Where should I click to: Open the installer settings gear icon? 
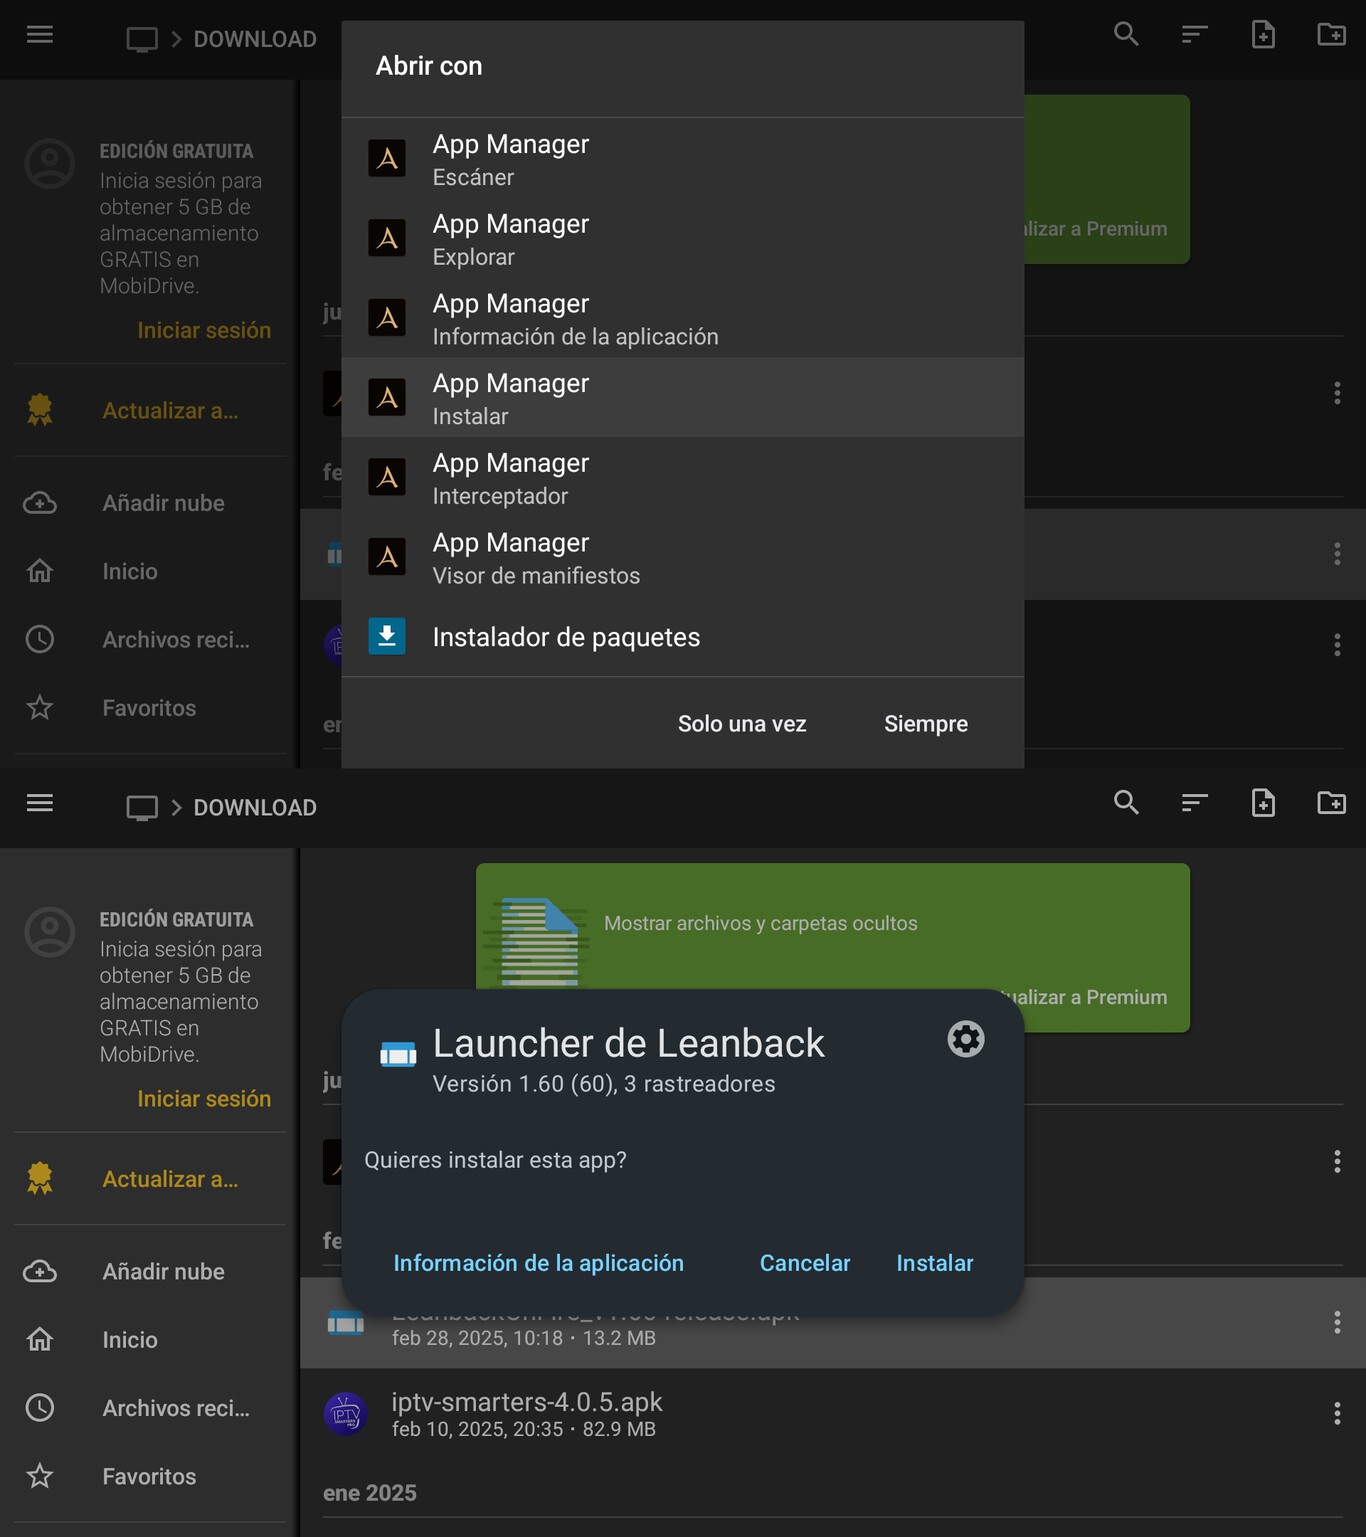coord(964,1040)
